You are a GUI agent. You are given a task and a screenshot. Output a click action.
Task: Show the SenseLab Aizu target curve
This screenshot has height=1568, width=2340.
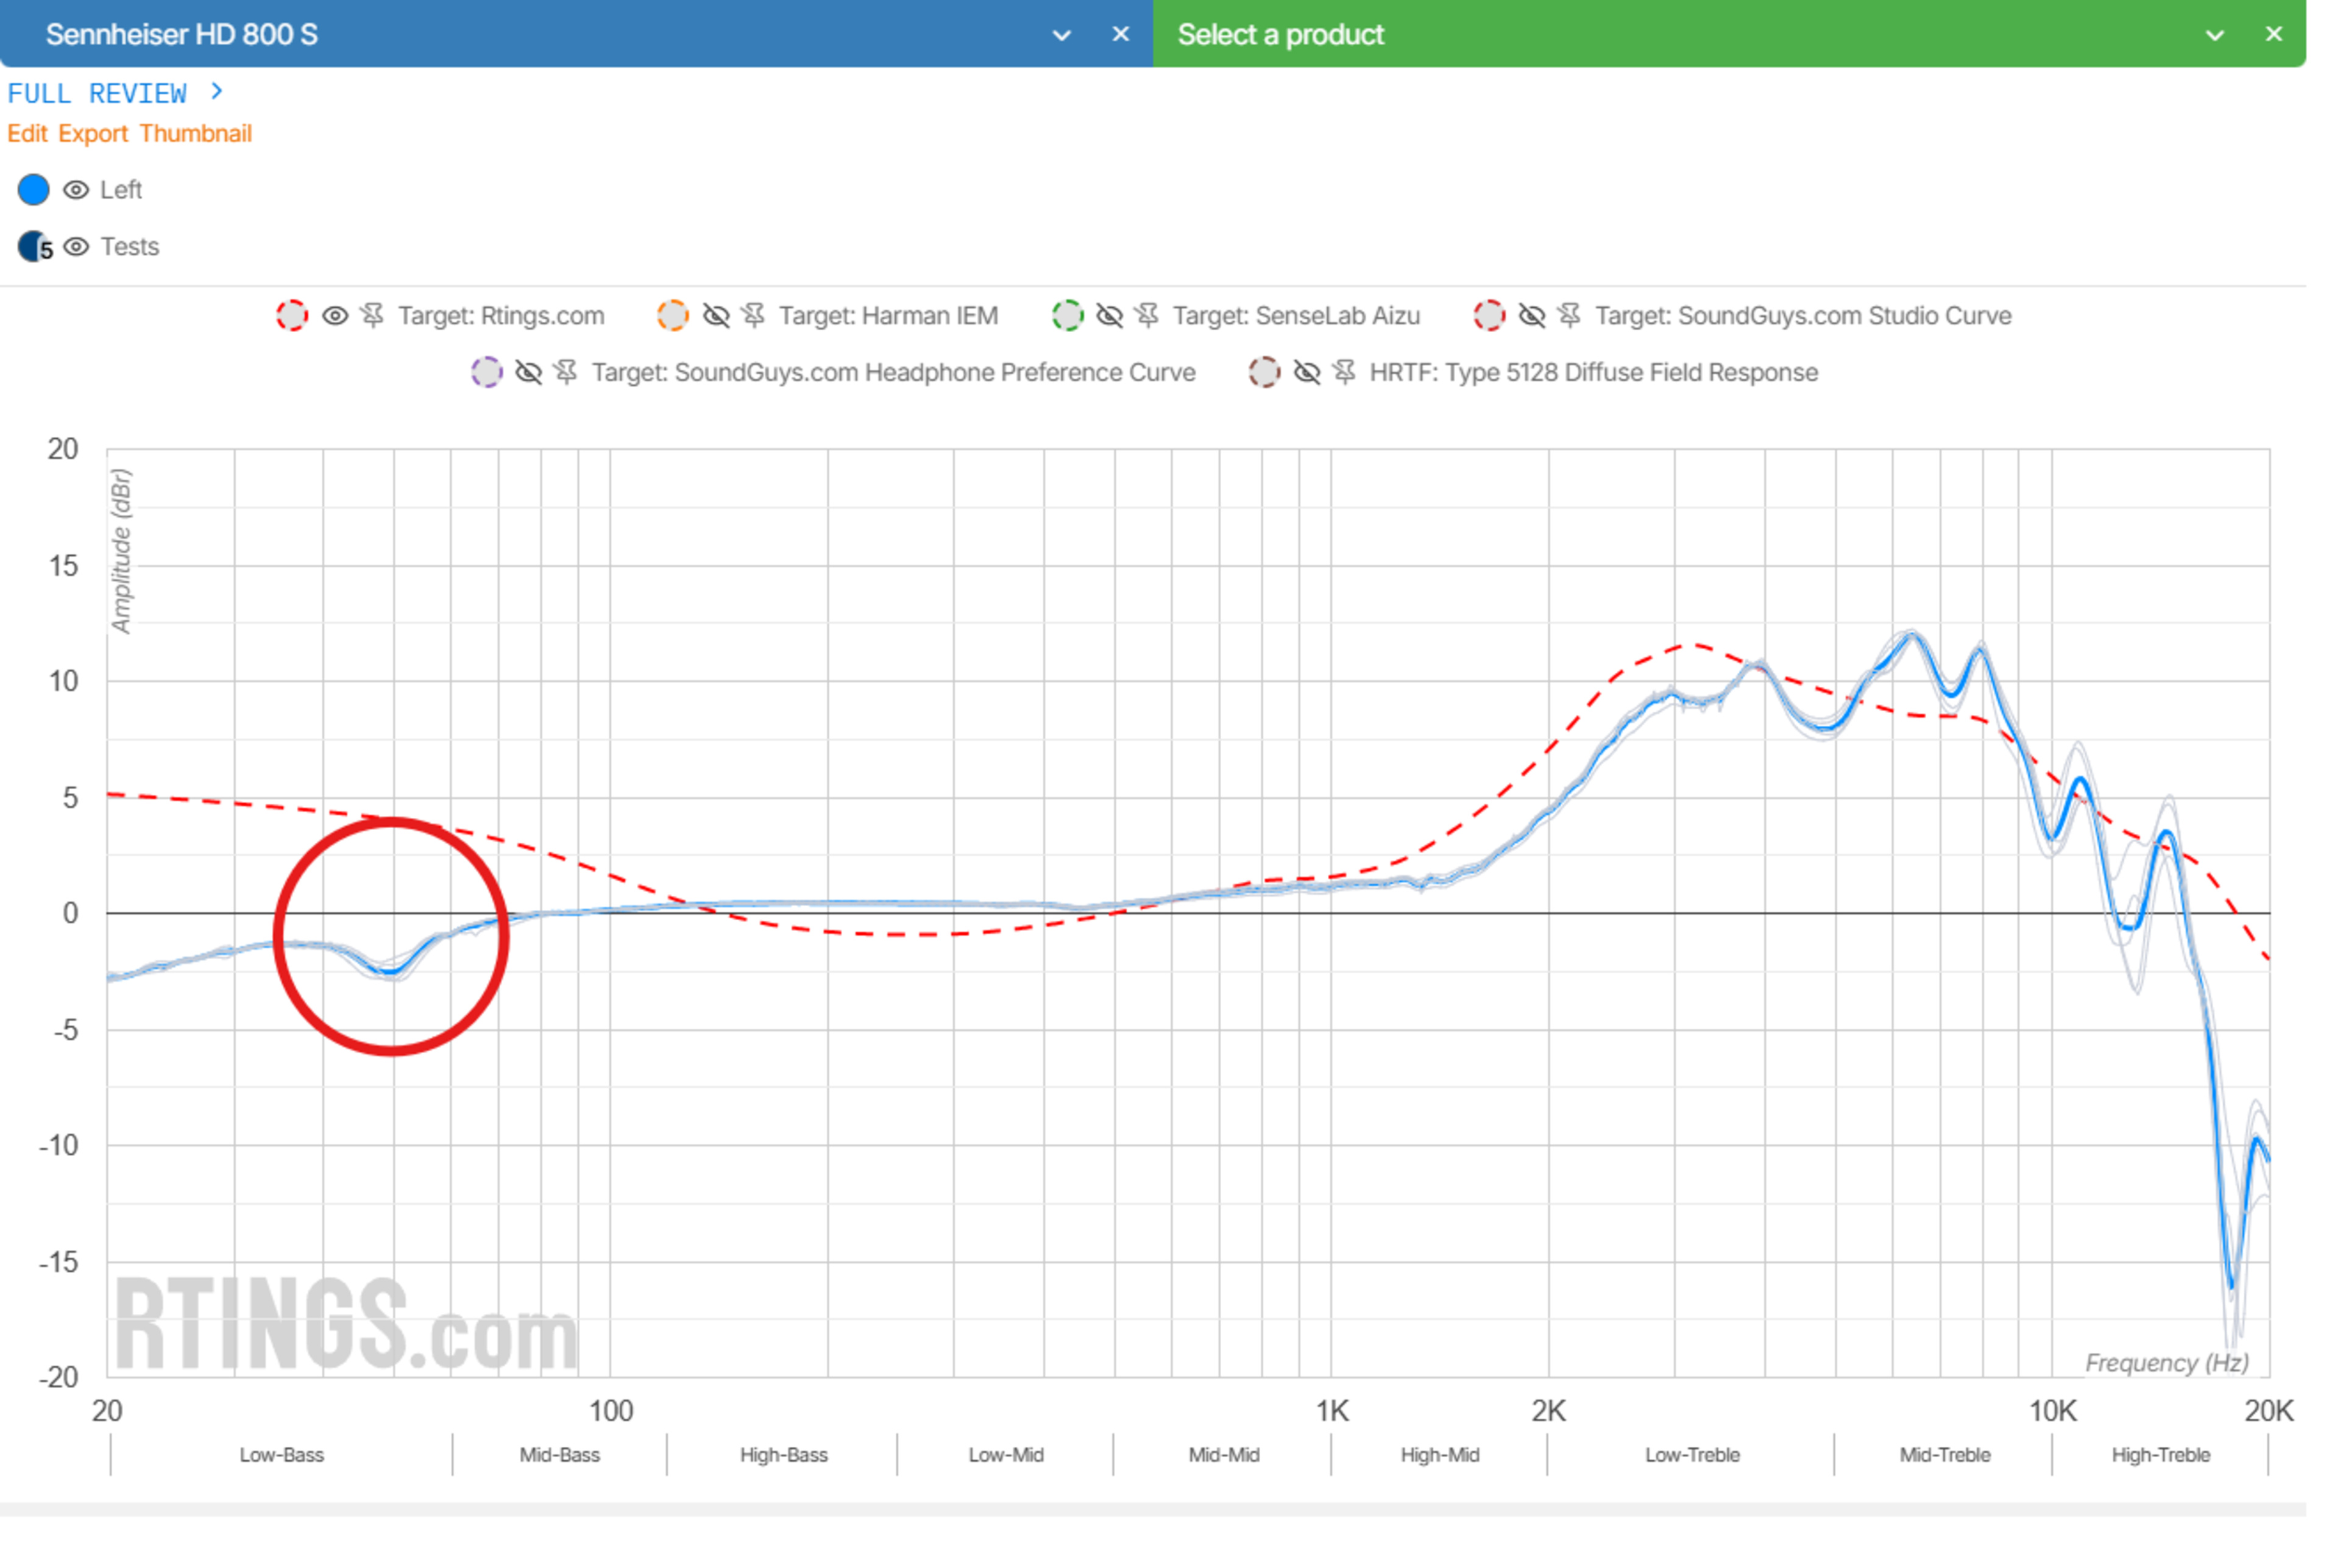1109,316
